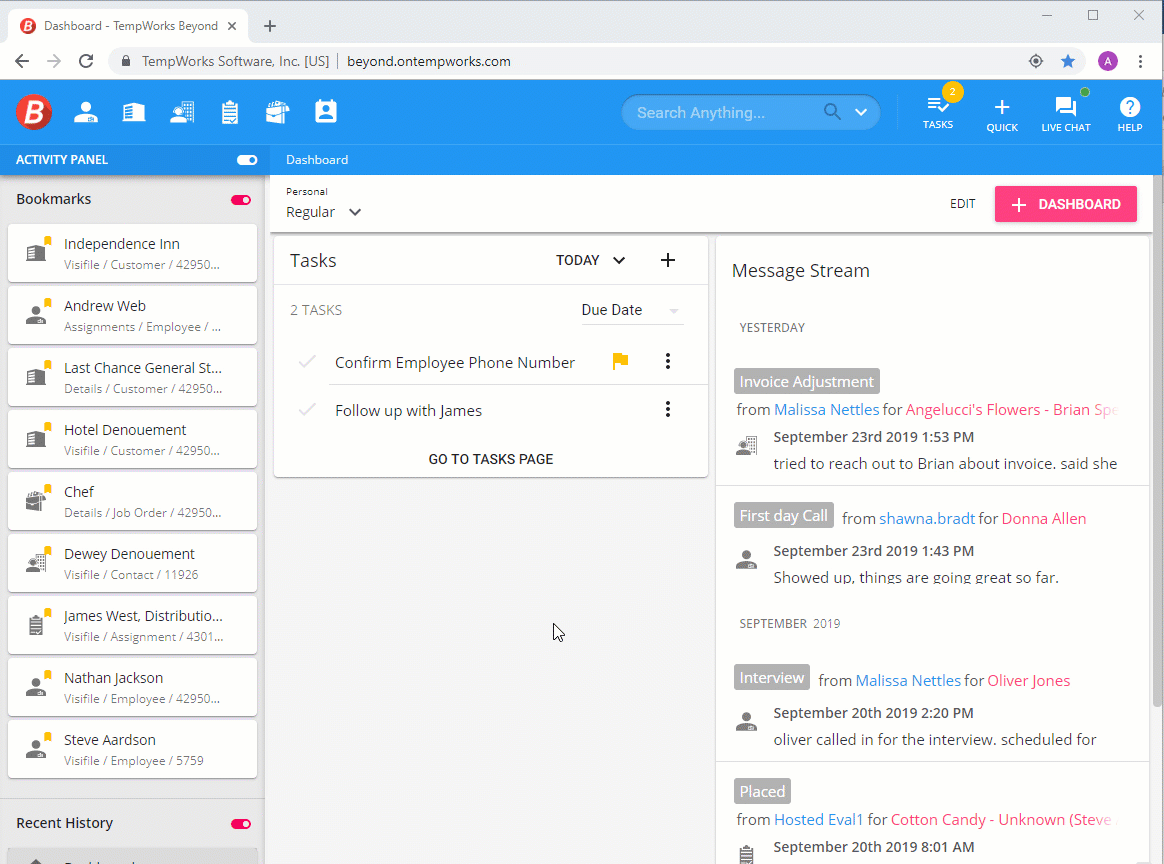
Task: Open Andrew Web bookmark
Action: point(132,315)
